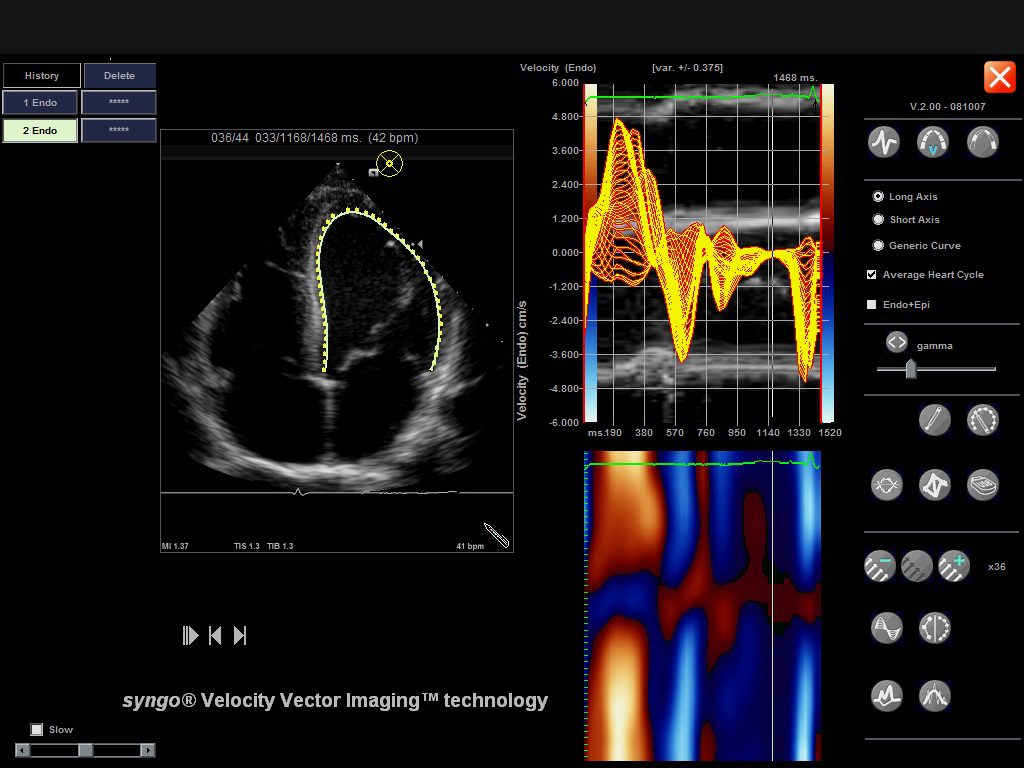Step to the next frame
Screen dimensions: 1024x768
click(x=240, y=636)
